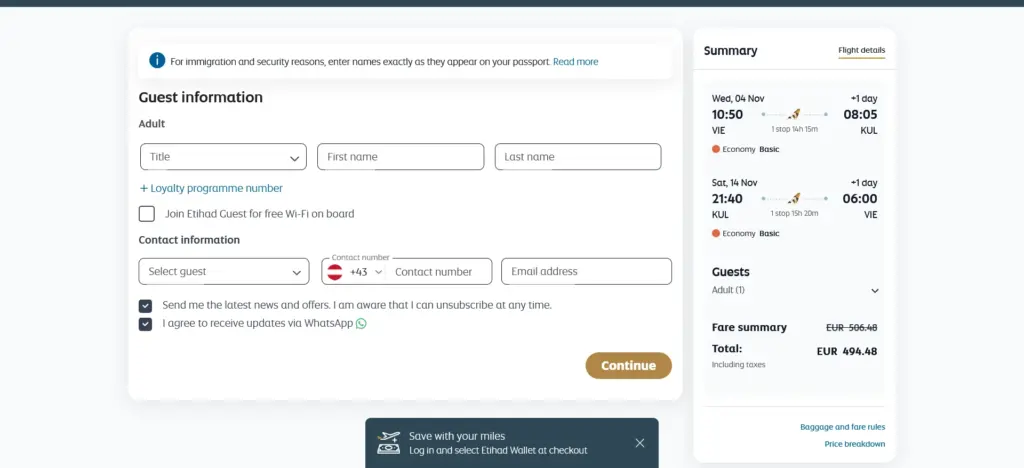Click the Fare summary label

point(749,328)
